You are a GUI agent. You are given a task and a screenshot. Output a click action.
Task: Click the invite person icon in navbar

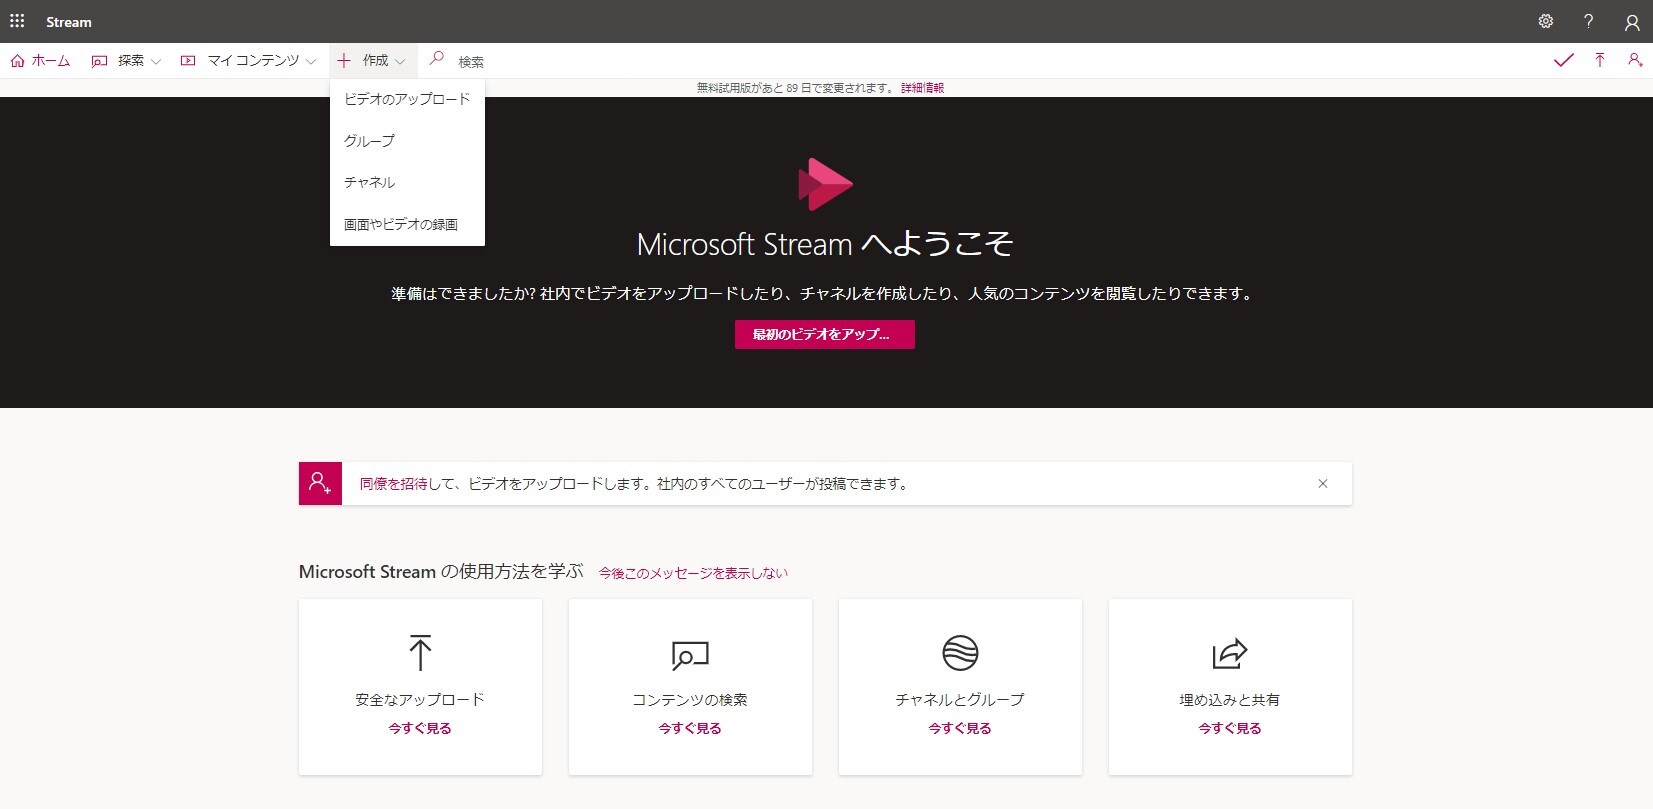(1635, 60)
